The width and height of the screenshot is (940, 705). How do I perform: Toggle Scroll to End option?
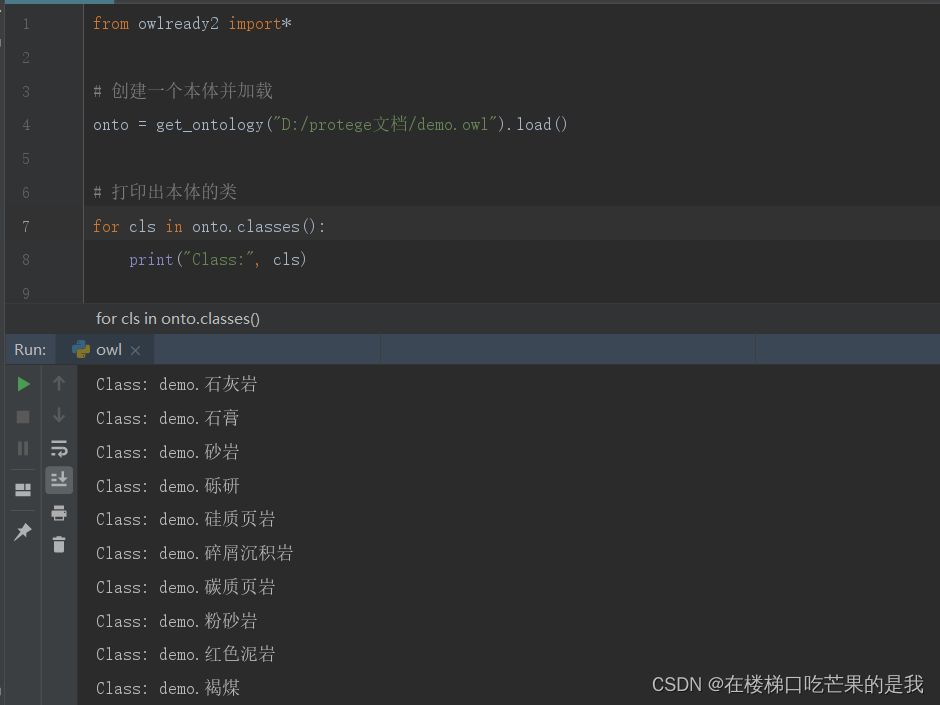(59, 479)
